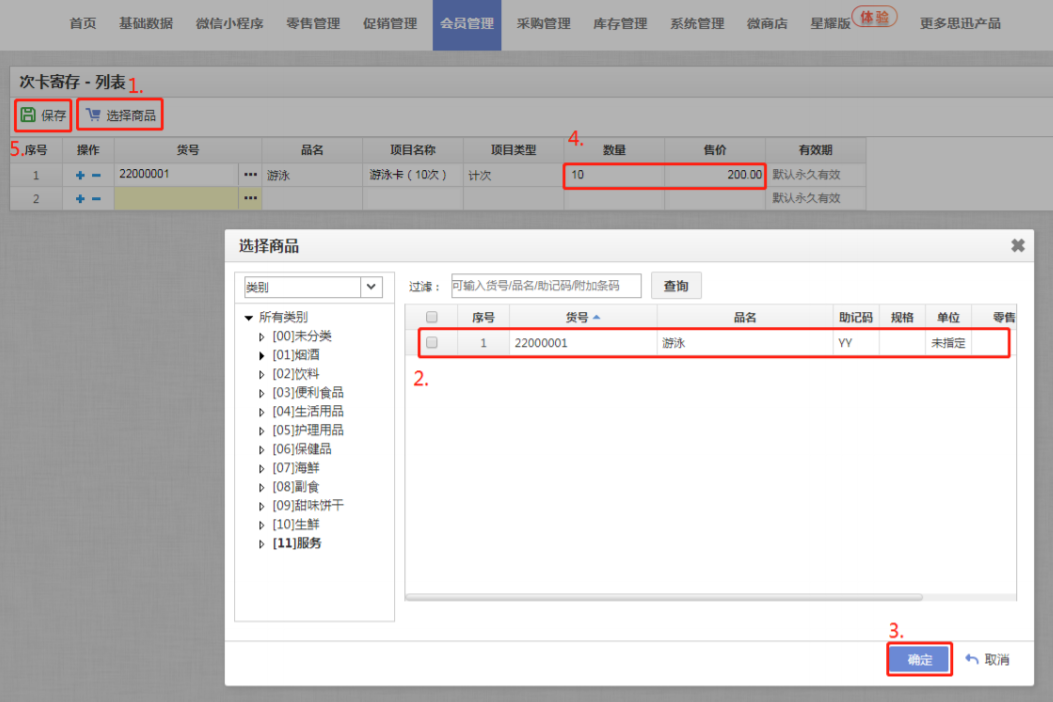Check the box for product 游泳
This screenshot has height=702, width=1053.
(x=432, y=342)
